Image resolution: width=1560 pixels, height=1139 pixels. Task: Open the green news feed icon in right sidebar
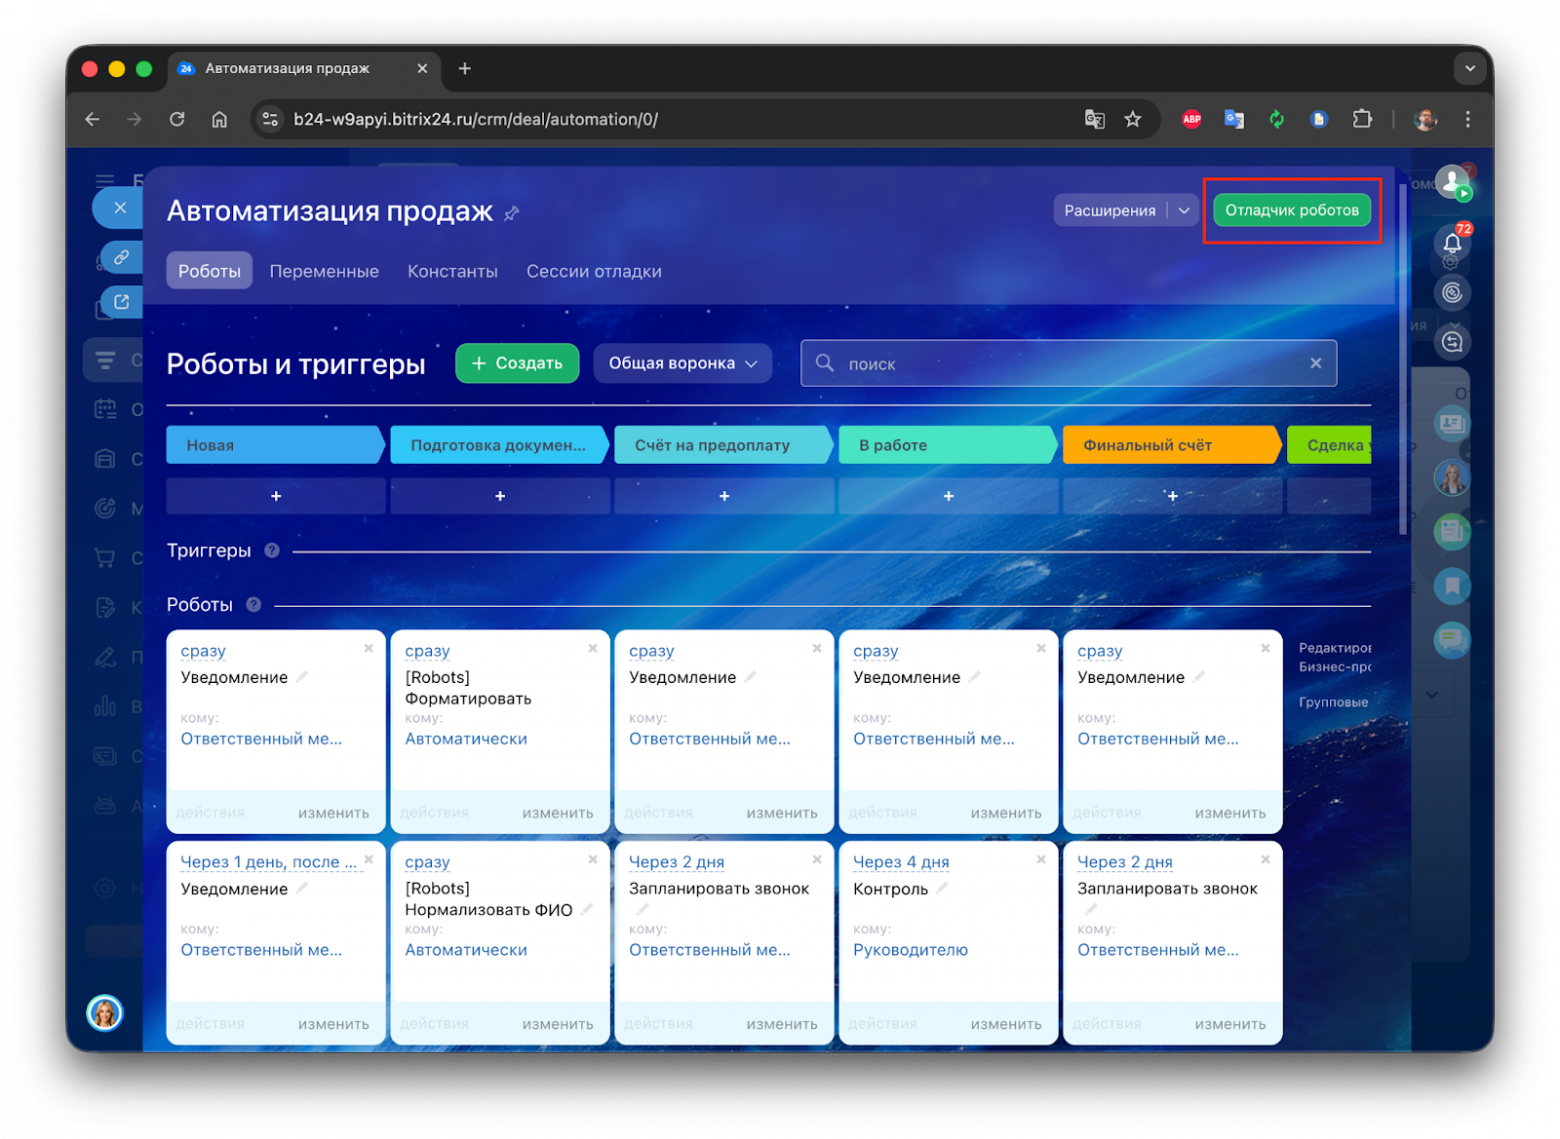[x=1452, y=531]
